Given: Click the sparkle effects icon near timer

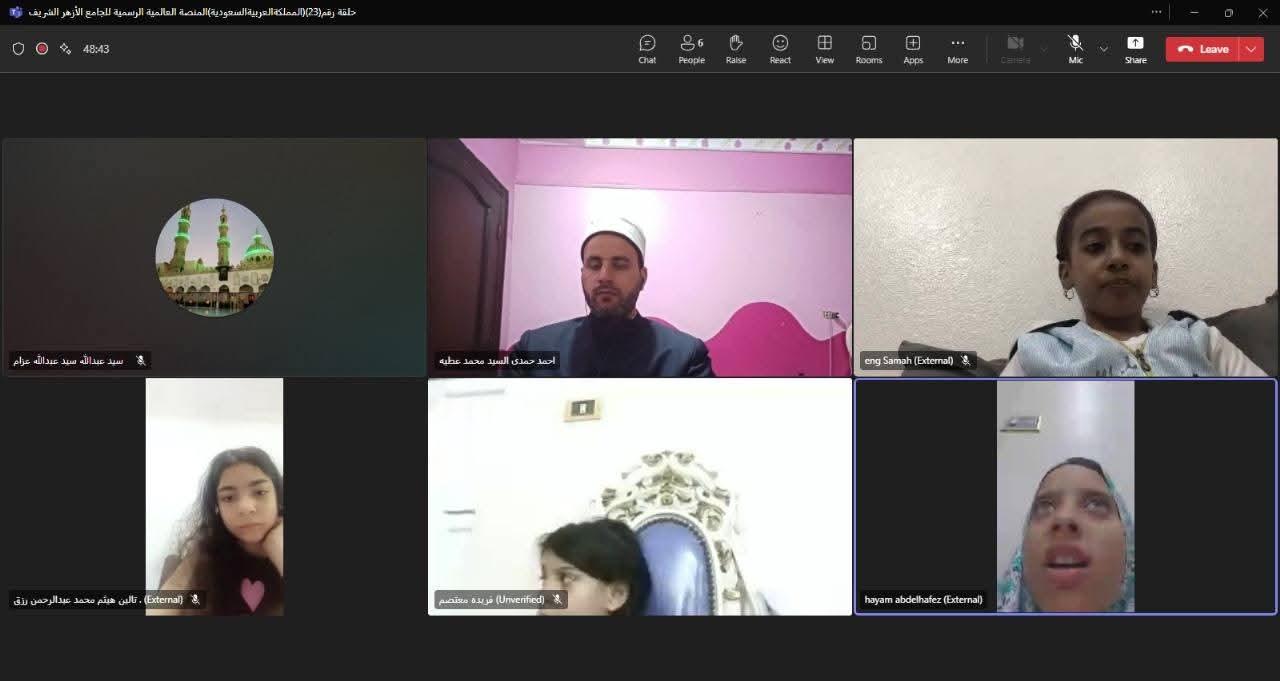Looking at the screenshot, I should pyautogui.click(x=66, y=48).
